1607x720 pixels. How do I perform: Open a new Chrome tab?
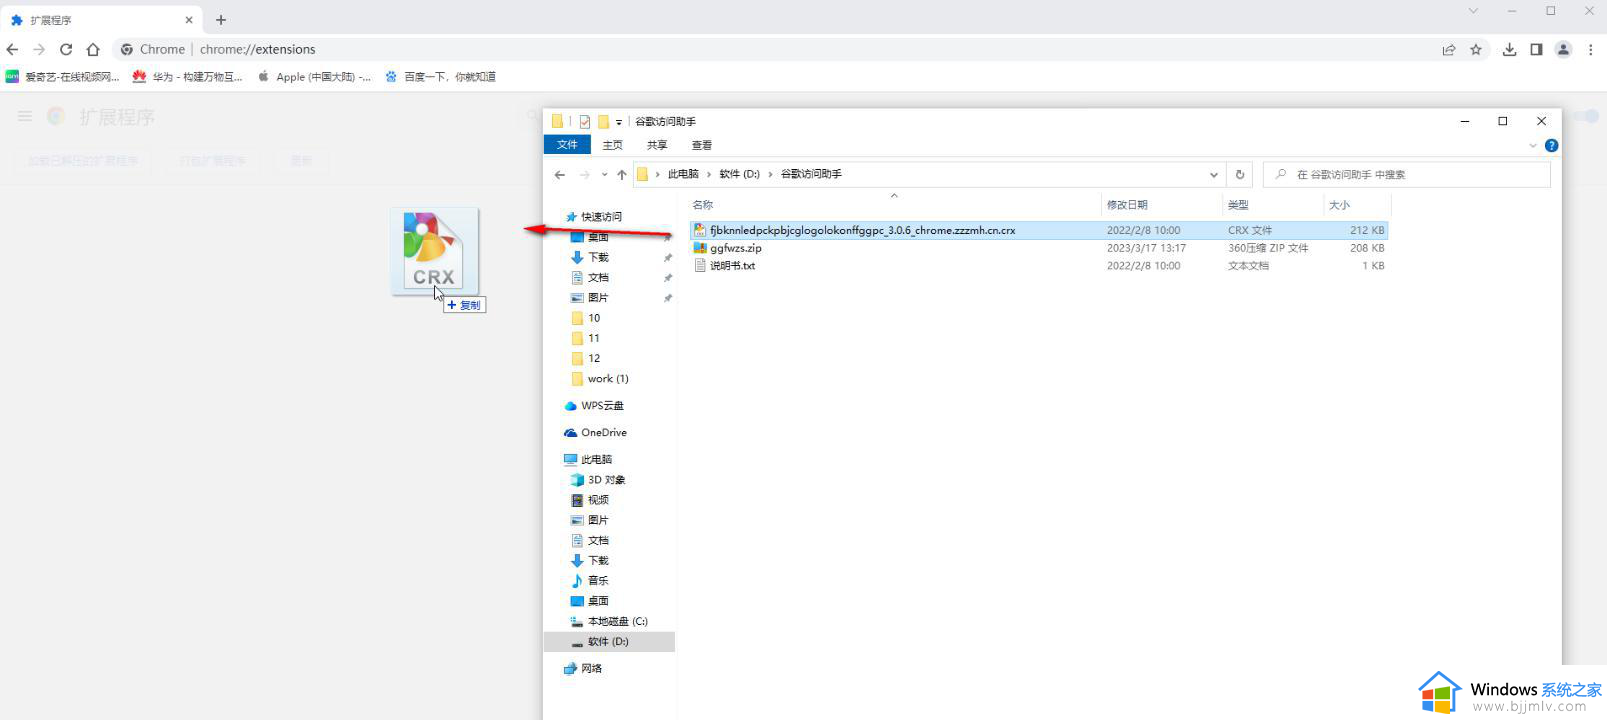point(221,20)
